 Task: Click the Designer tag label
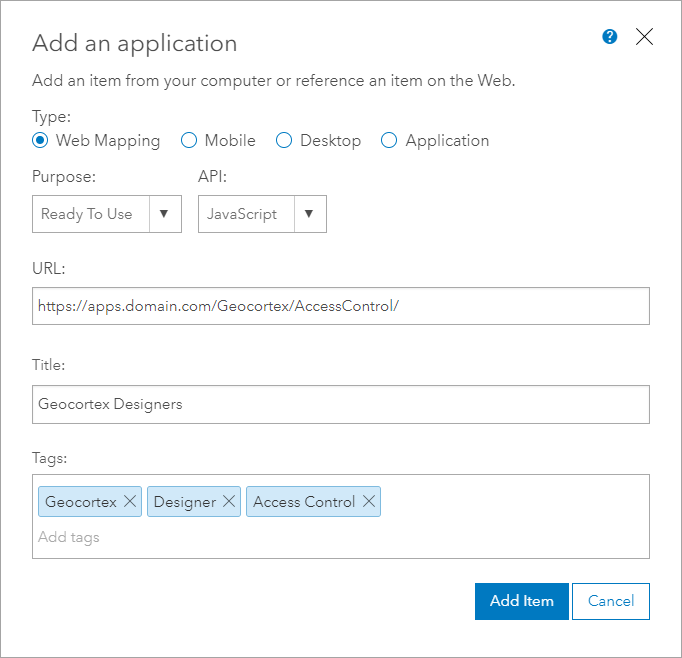(185, 502)
